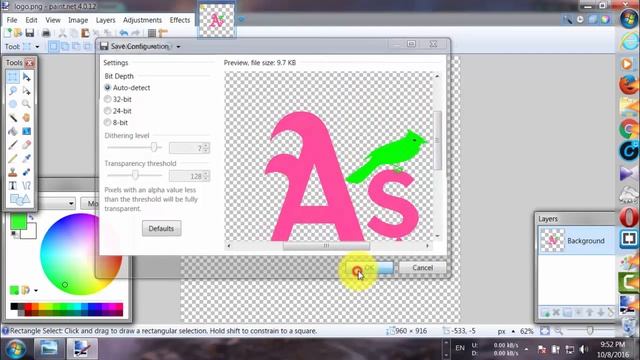Open the Layers menu

click(105, 20)
